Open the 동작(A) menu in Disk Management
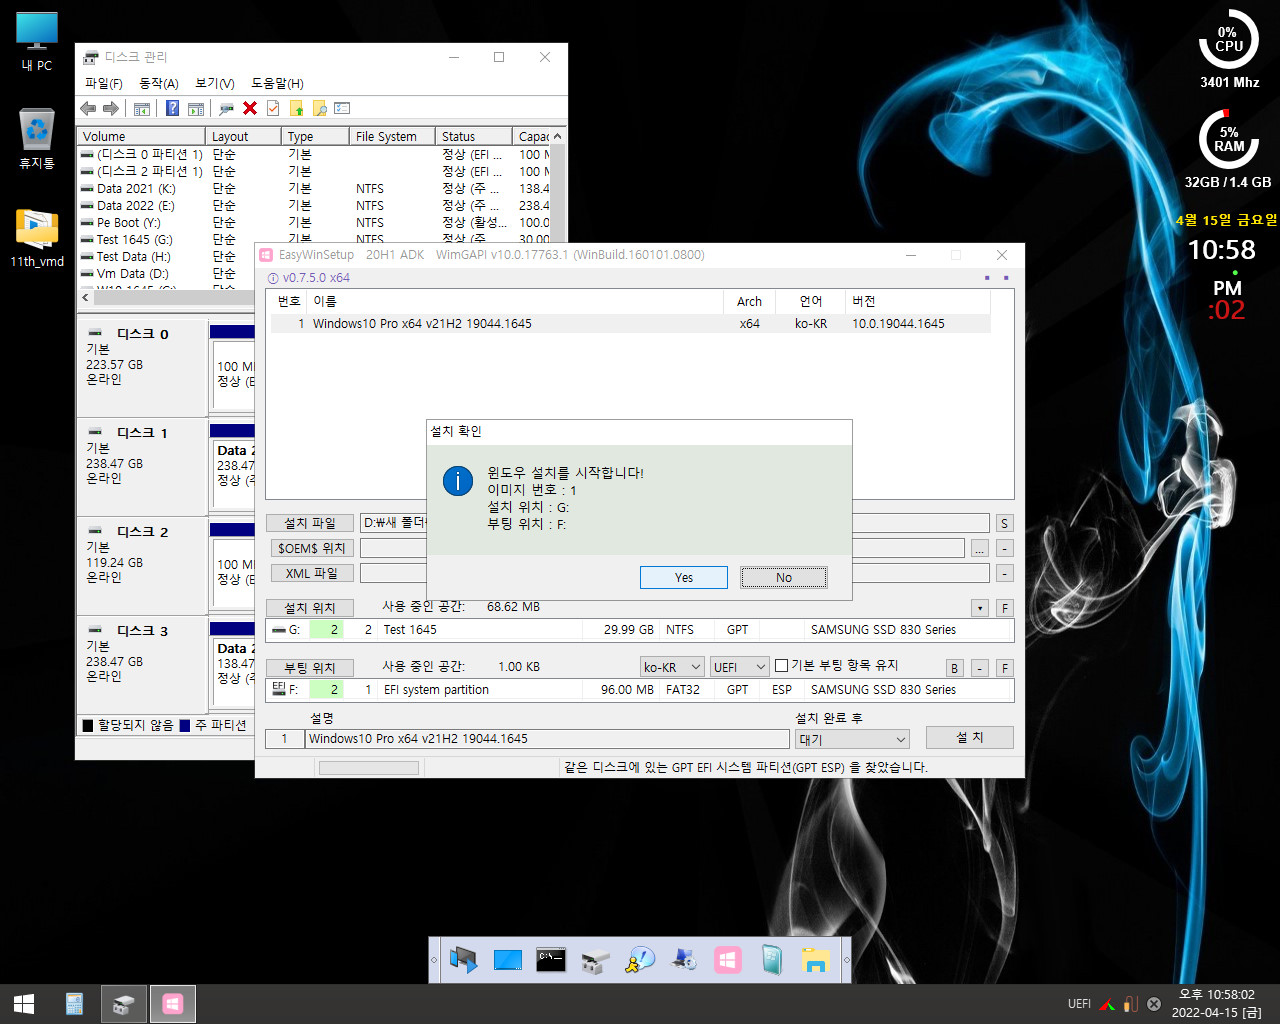This screenshot has height=1024, width=1280. click(159, 83)
